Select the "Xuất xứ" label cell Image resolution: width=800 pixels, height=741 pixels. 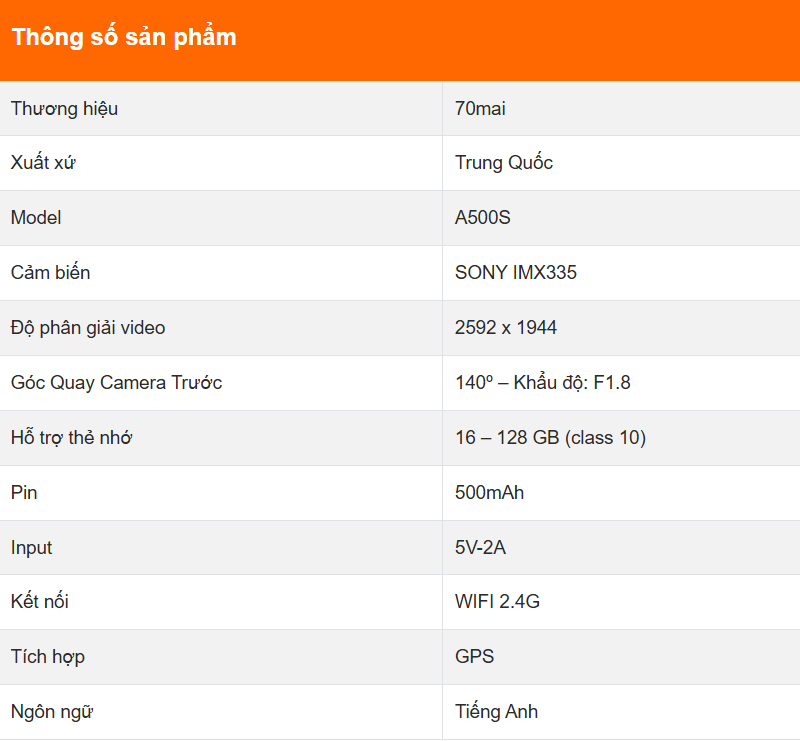coord(43,163)
